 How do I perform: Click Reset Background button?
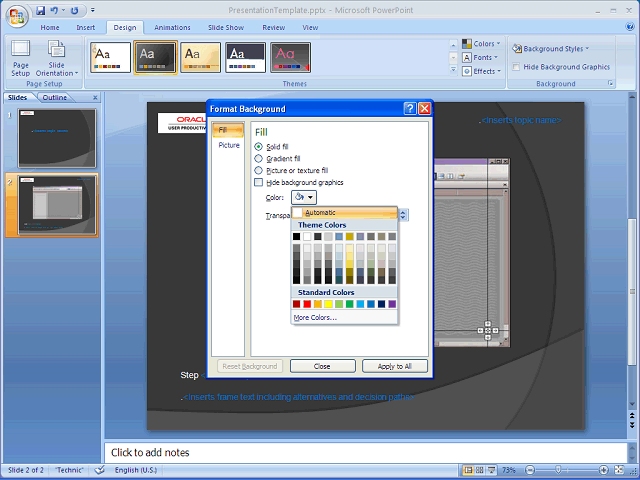click(250, 366)
